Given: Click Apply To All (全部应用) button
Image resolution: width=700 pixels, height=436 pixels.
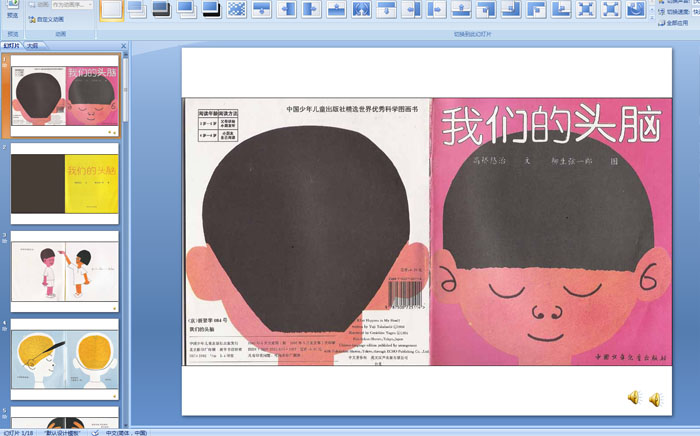Looking at the screenshot, I should click(x=673, y=23).
